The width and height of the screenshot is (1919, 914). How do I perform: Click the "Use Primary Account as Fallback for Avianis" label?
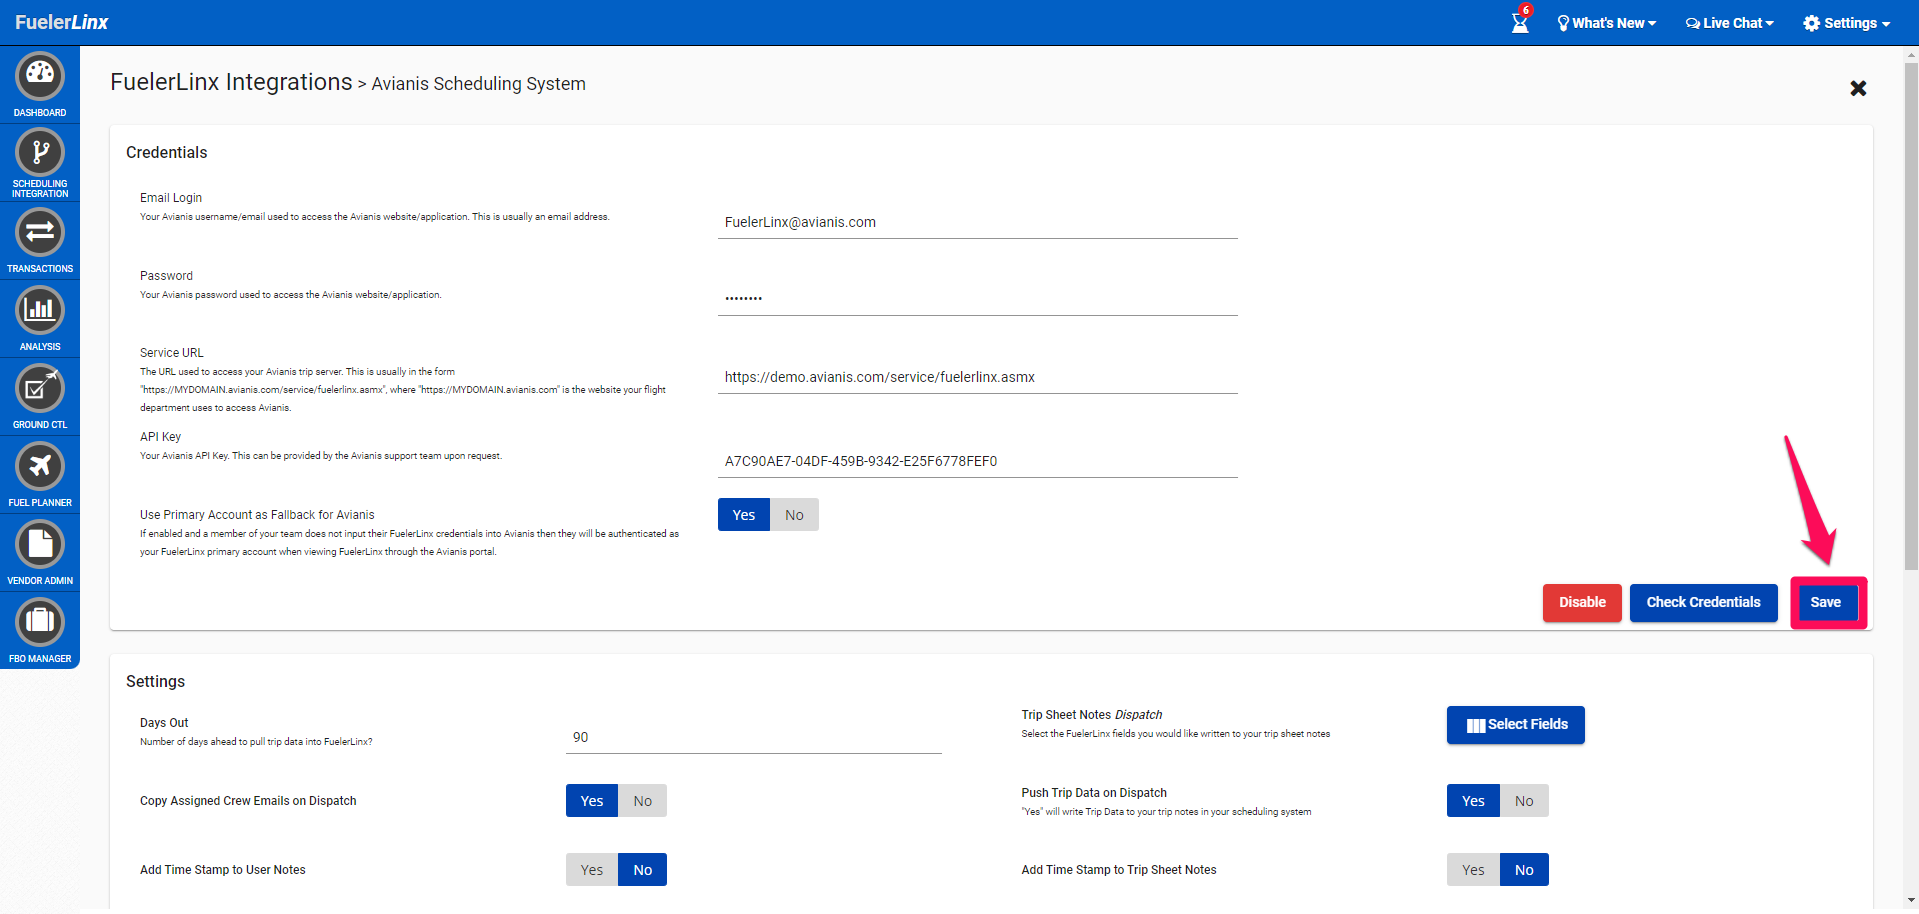pyautogui.click(x=257, y=515)
